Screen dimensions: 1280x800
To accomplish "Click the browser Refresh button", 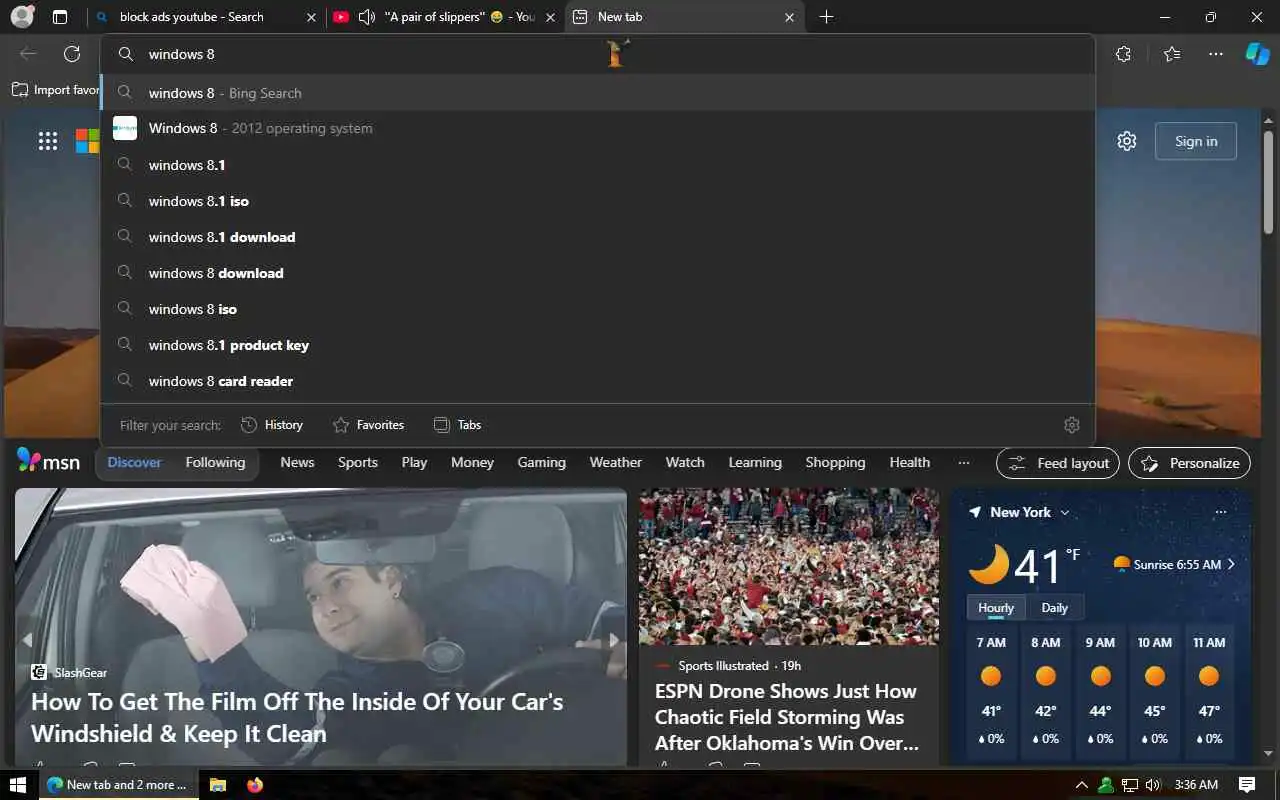I will (72, 54).
